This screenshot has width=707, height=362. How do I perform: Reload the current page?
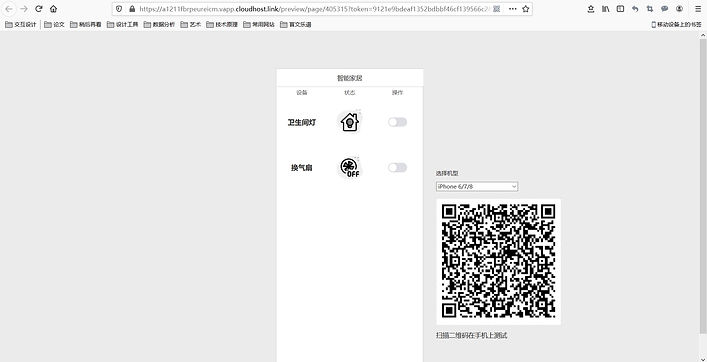coord(39,9)
